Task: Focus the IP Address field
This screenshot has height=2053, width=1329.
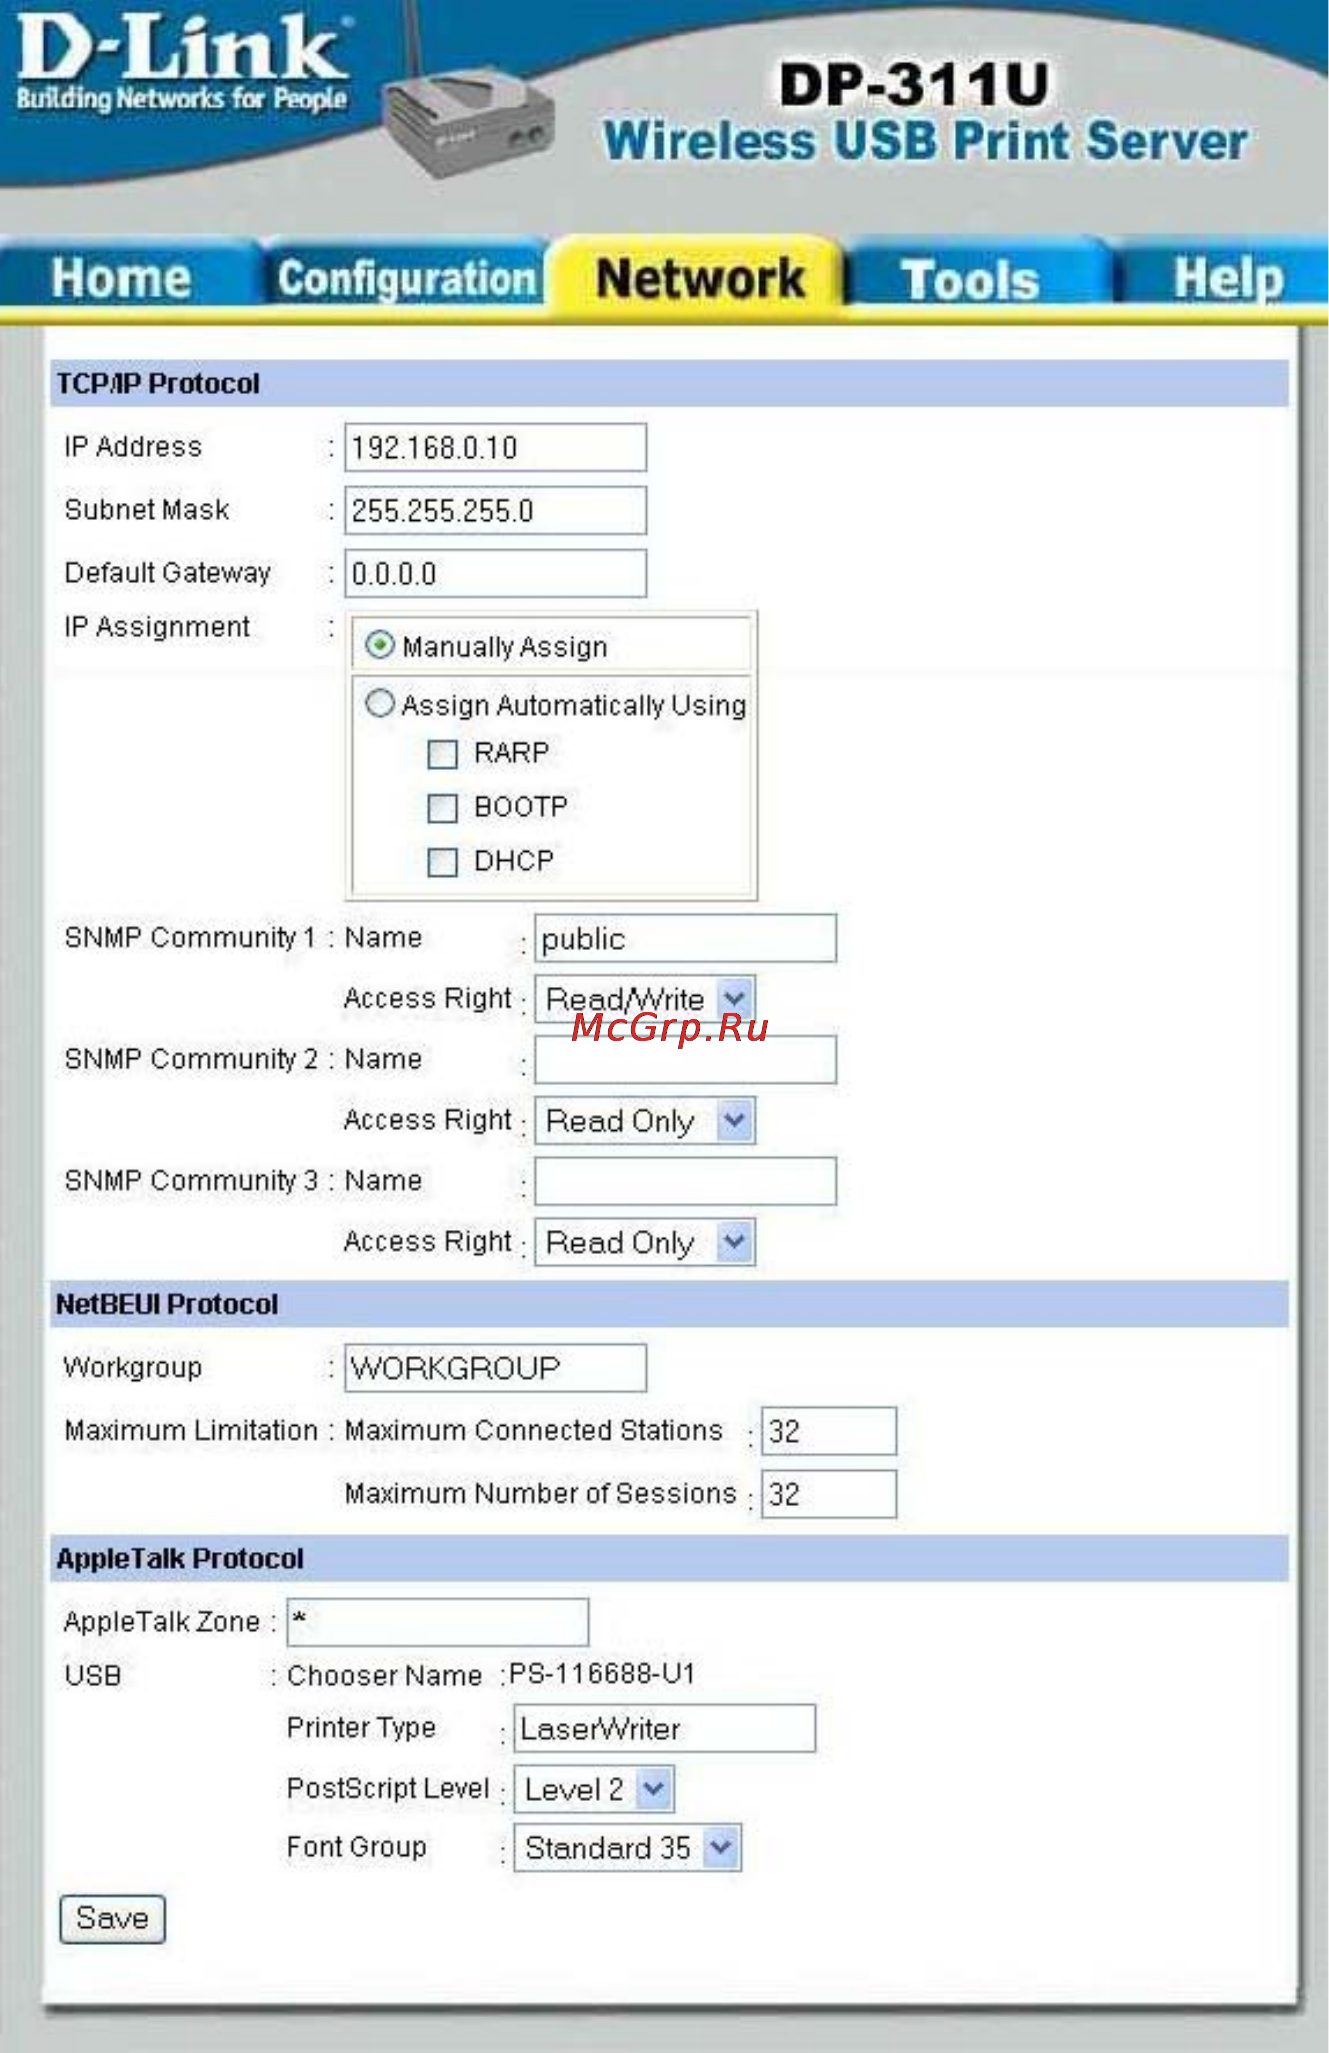Action: (495, 447)
